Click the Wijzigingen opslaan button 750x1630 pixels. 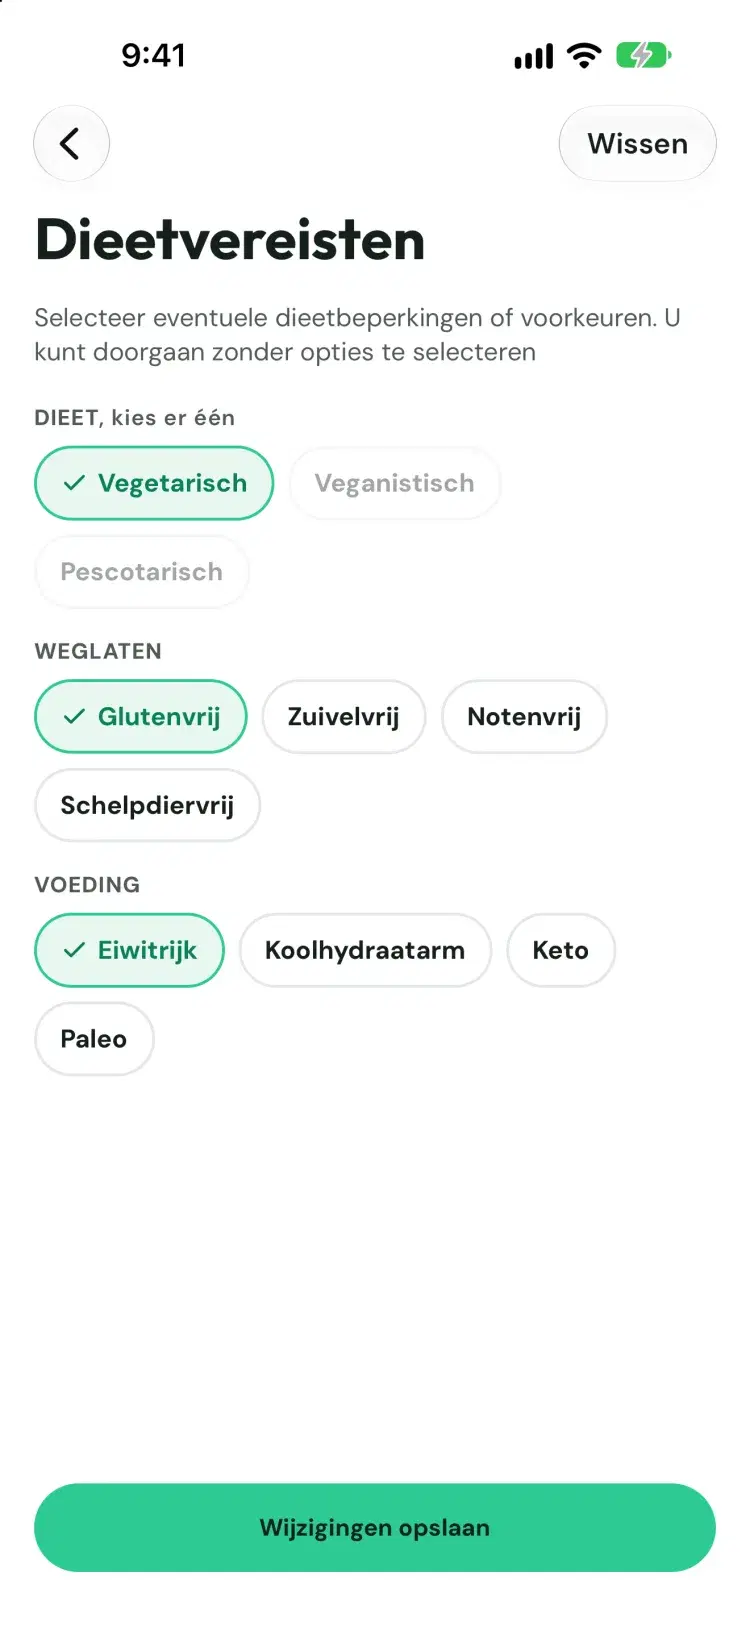pos(375,1528)
